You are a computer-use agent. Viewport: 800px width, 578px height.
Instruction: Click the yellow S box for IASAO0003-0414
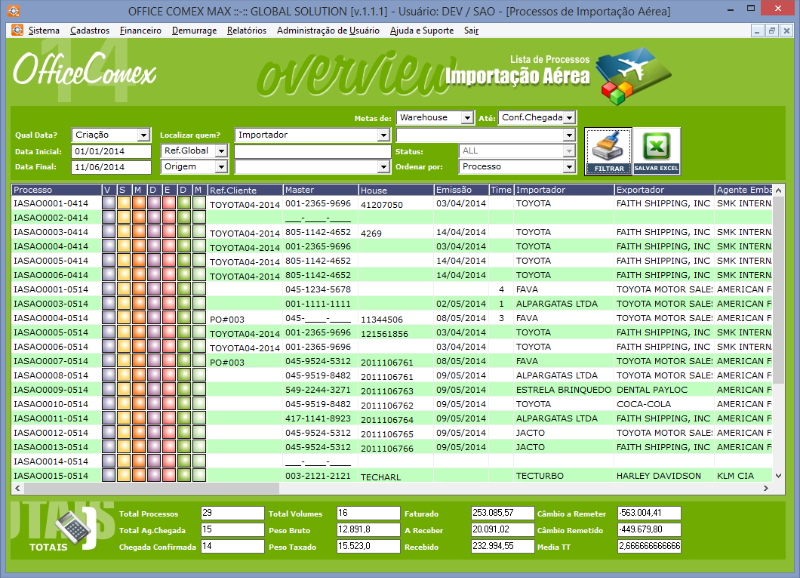tap(124, 232)
